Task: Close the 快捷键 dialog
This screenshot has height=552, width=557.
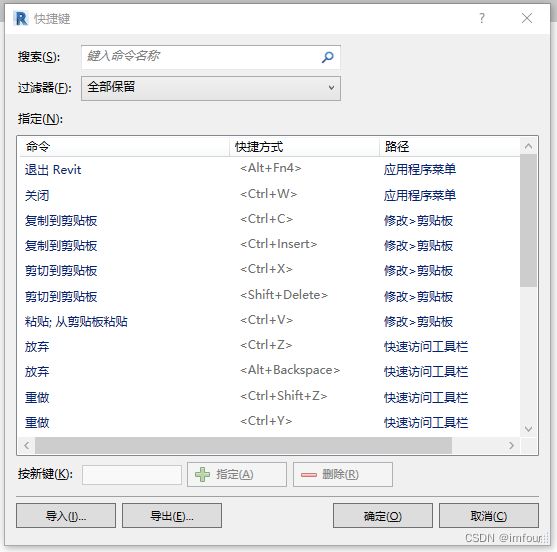Action: point(527,18)
